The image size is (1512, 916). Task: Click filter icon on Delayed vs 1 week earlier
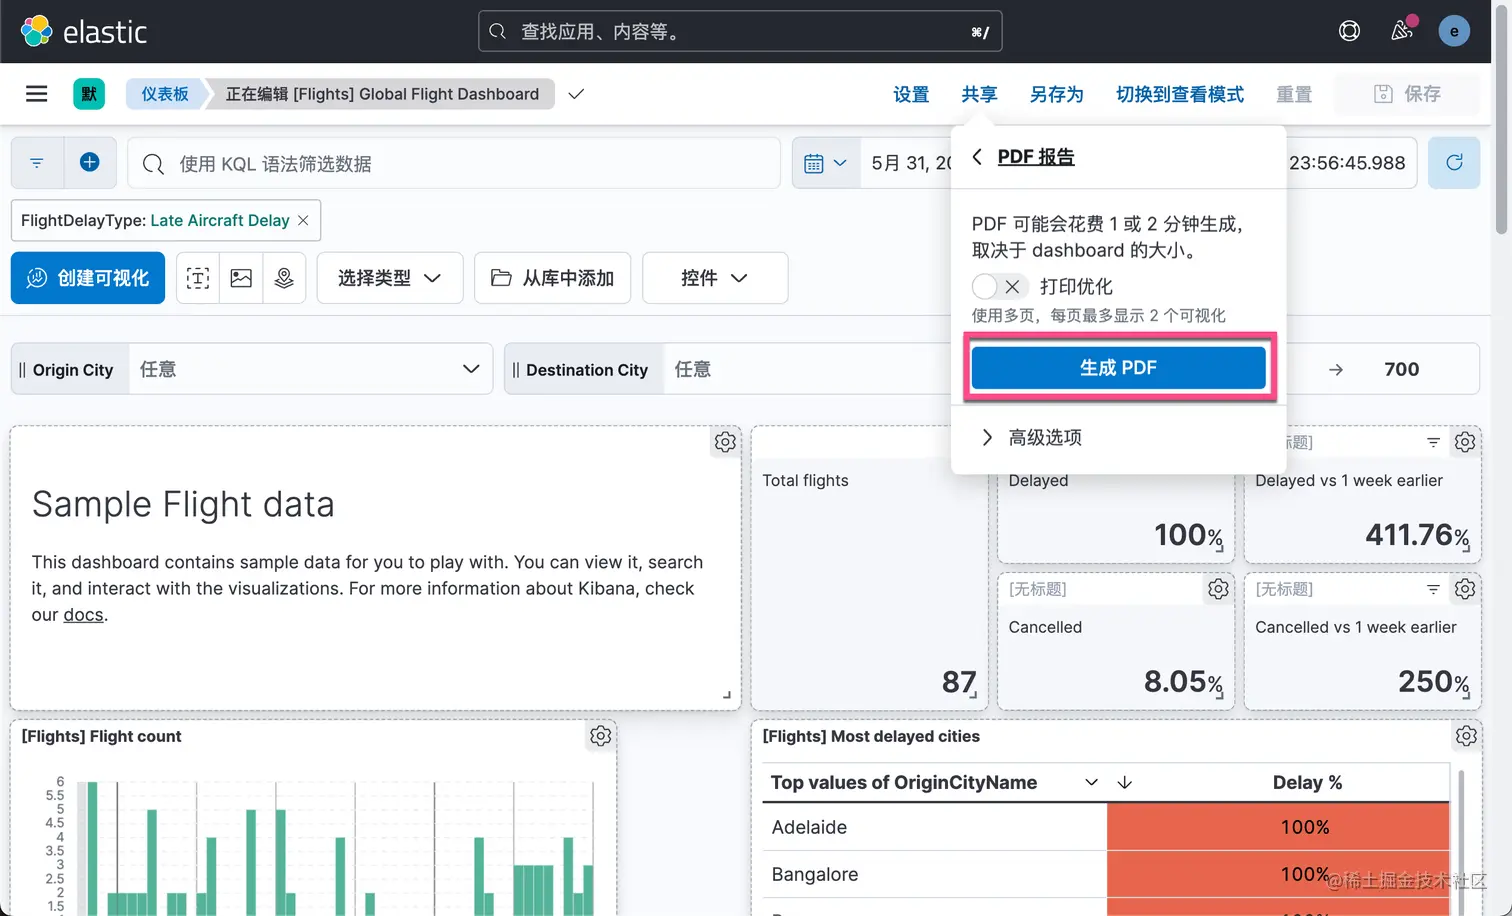[1433, 442]
